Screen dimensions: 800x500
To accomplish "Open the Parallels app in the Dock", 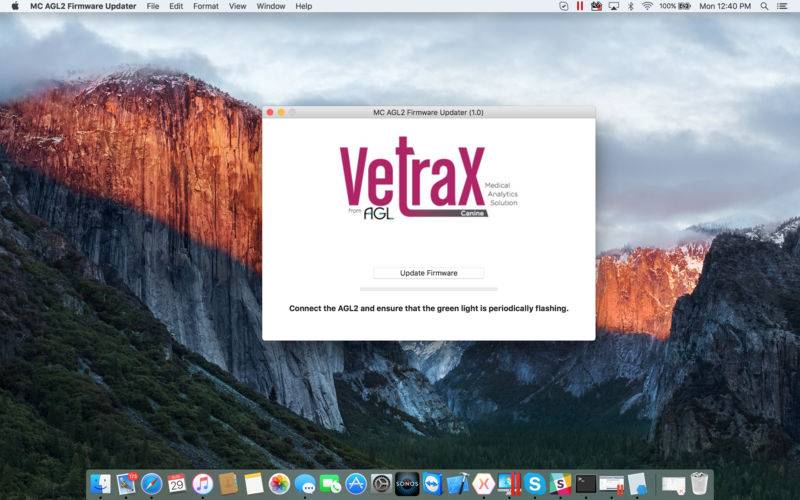I will [509, 483].
